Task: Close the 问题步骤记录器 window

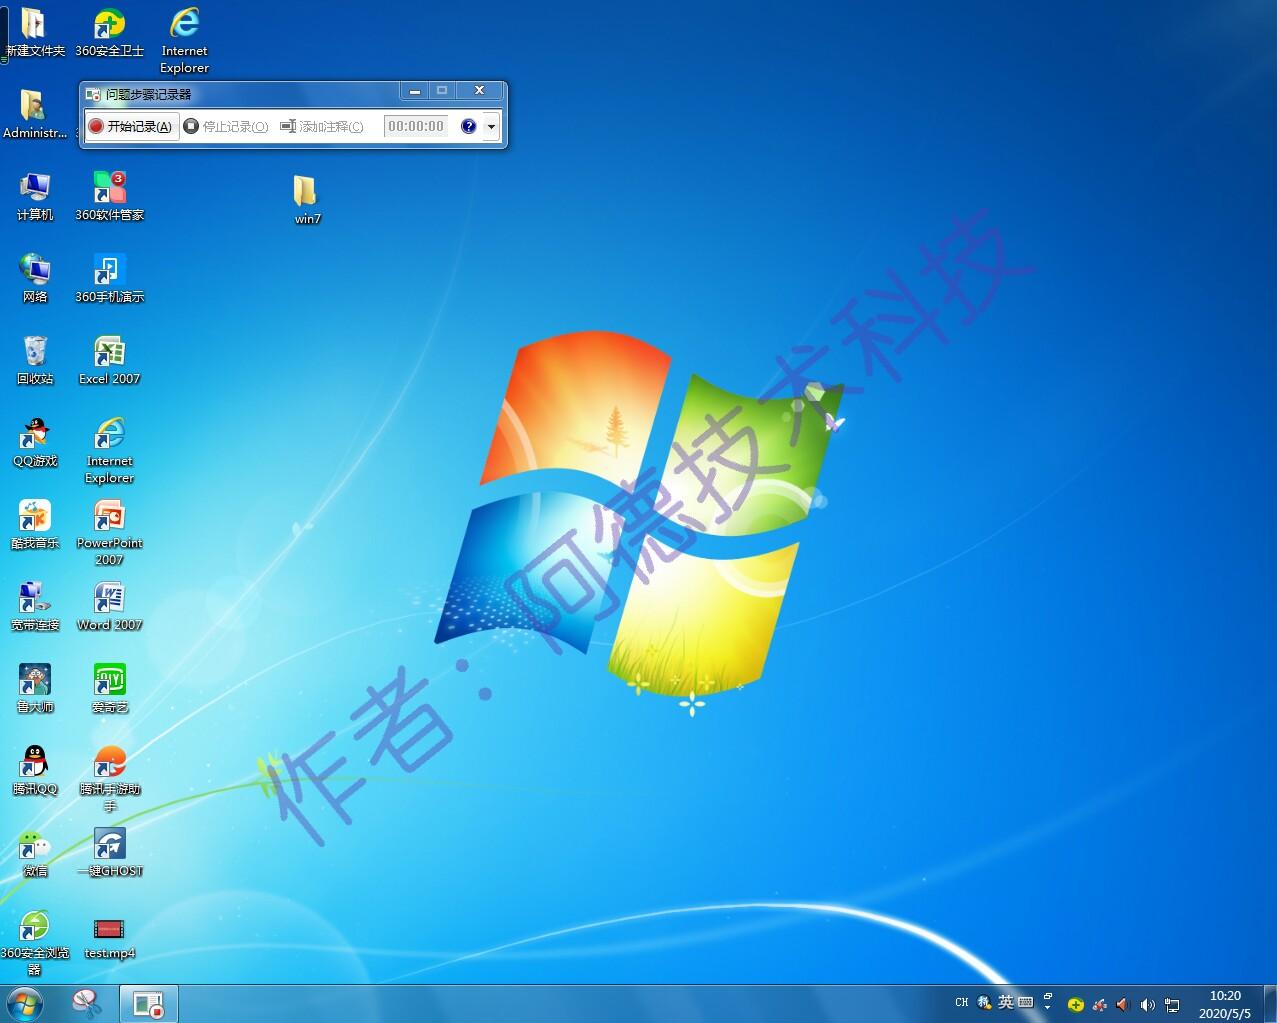Action: pyautogui.click(x=479, y=91)
